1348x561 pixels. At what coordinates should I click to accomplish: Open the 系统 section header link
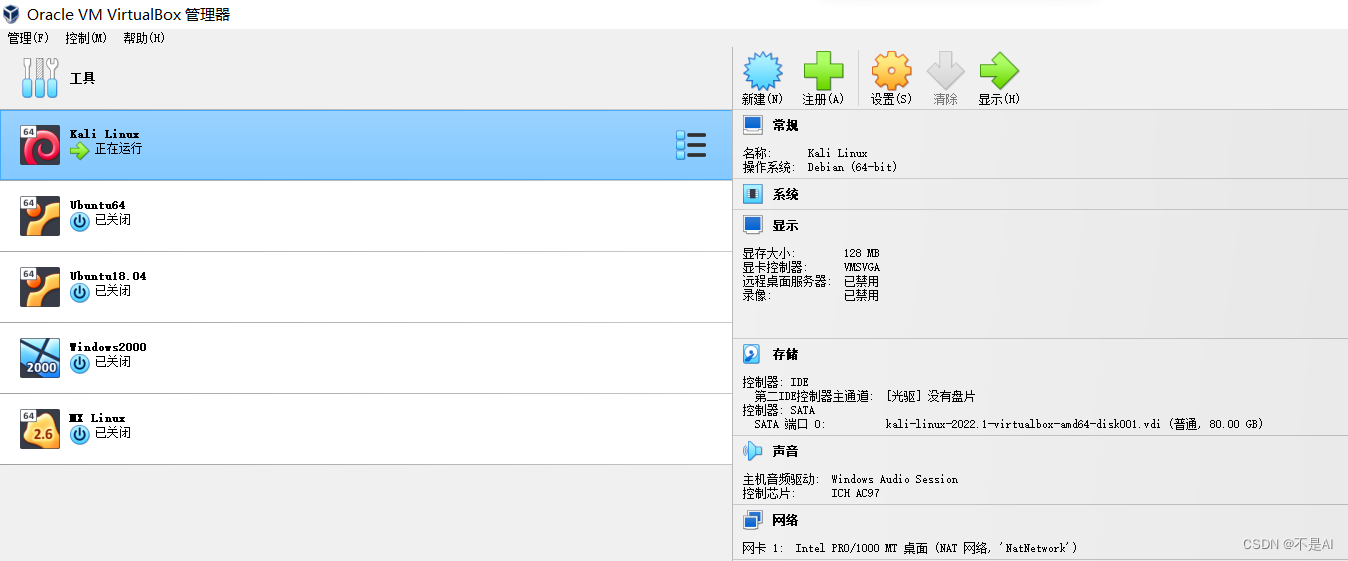coord(785,194)
